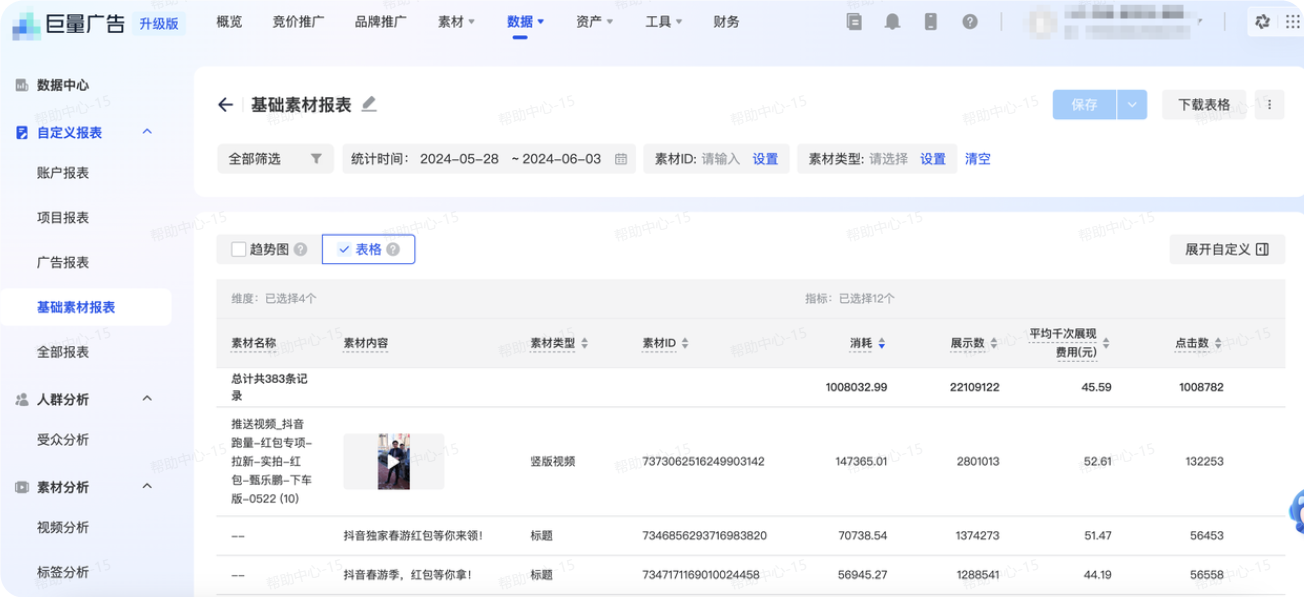Click the 清空 link
This screenshot has width=1304, height=597.
(x=978, y=159)
